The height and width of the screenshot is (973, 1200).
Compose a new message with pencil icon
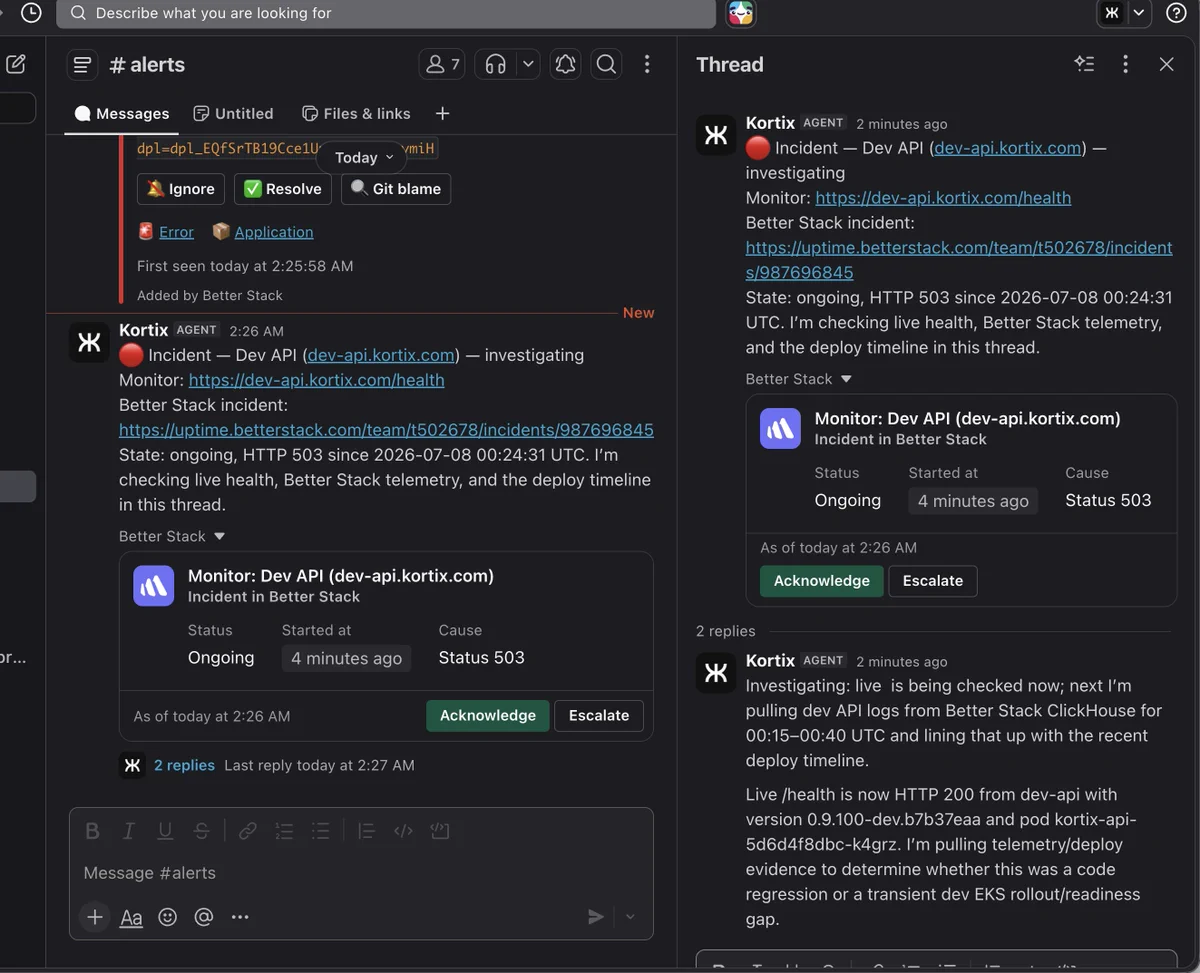tap(16, 64)
